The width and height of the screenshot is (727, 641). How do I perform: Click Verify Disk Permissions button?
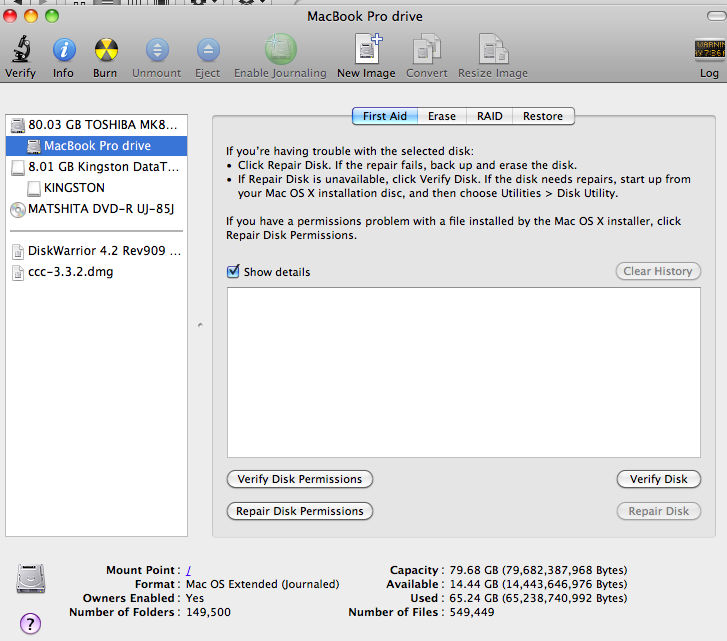[x=300, y=479]
